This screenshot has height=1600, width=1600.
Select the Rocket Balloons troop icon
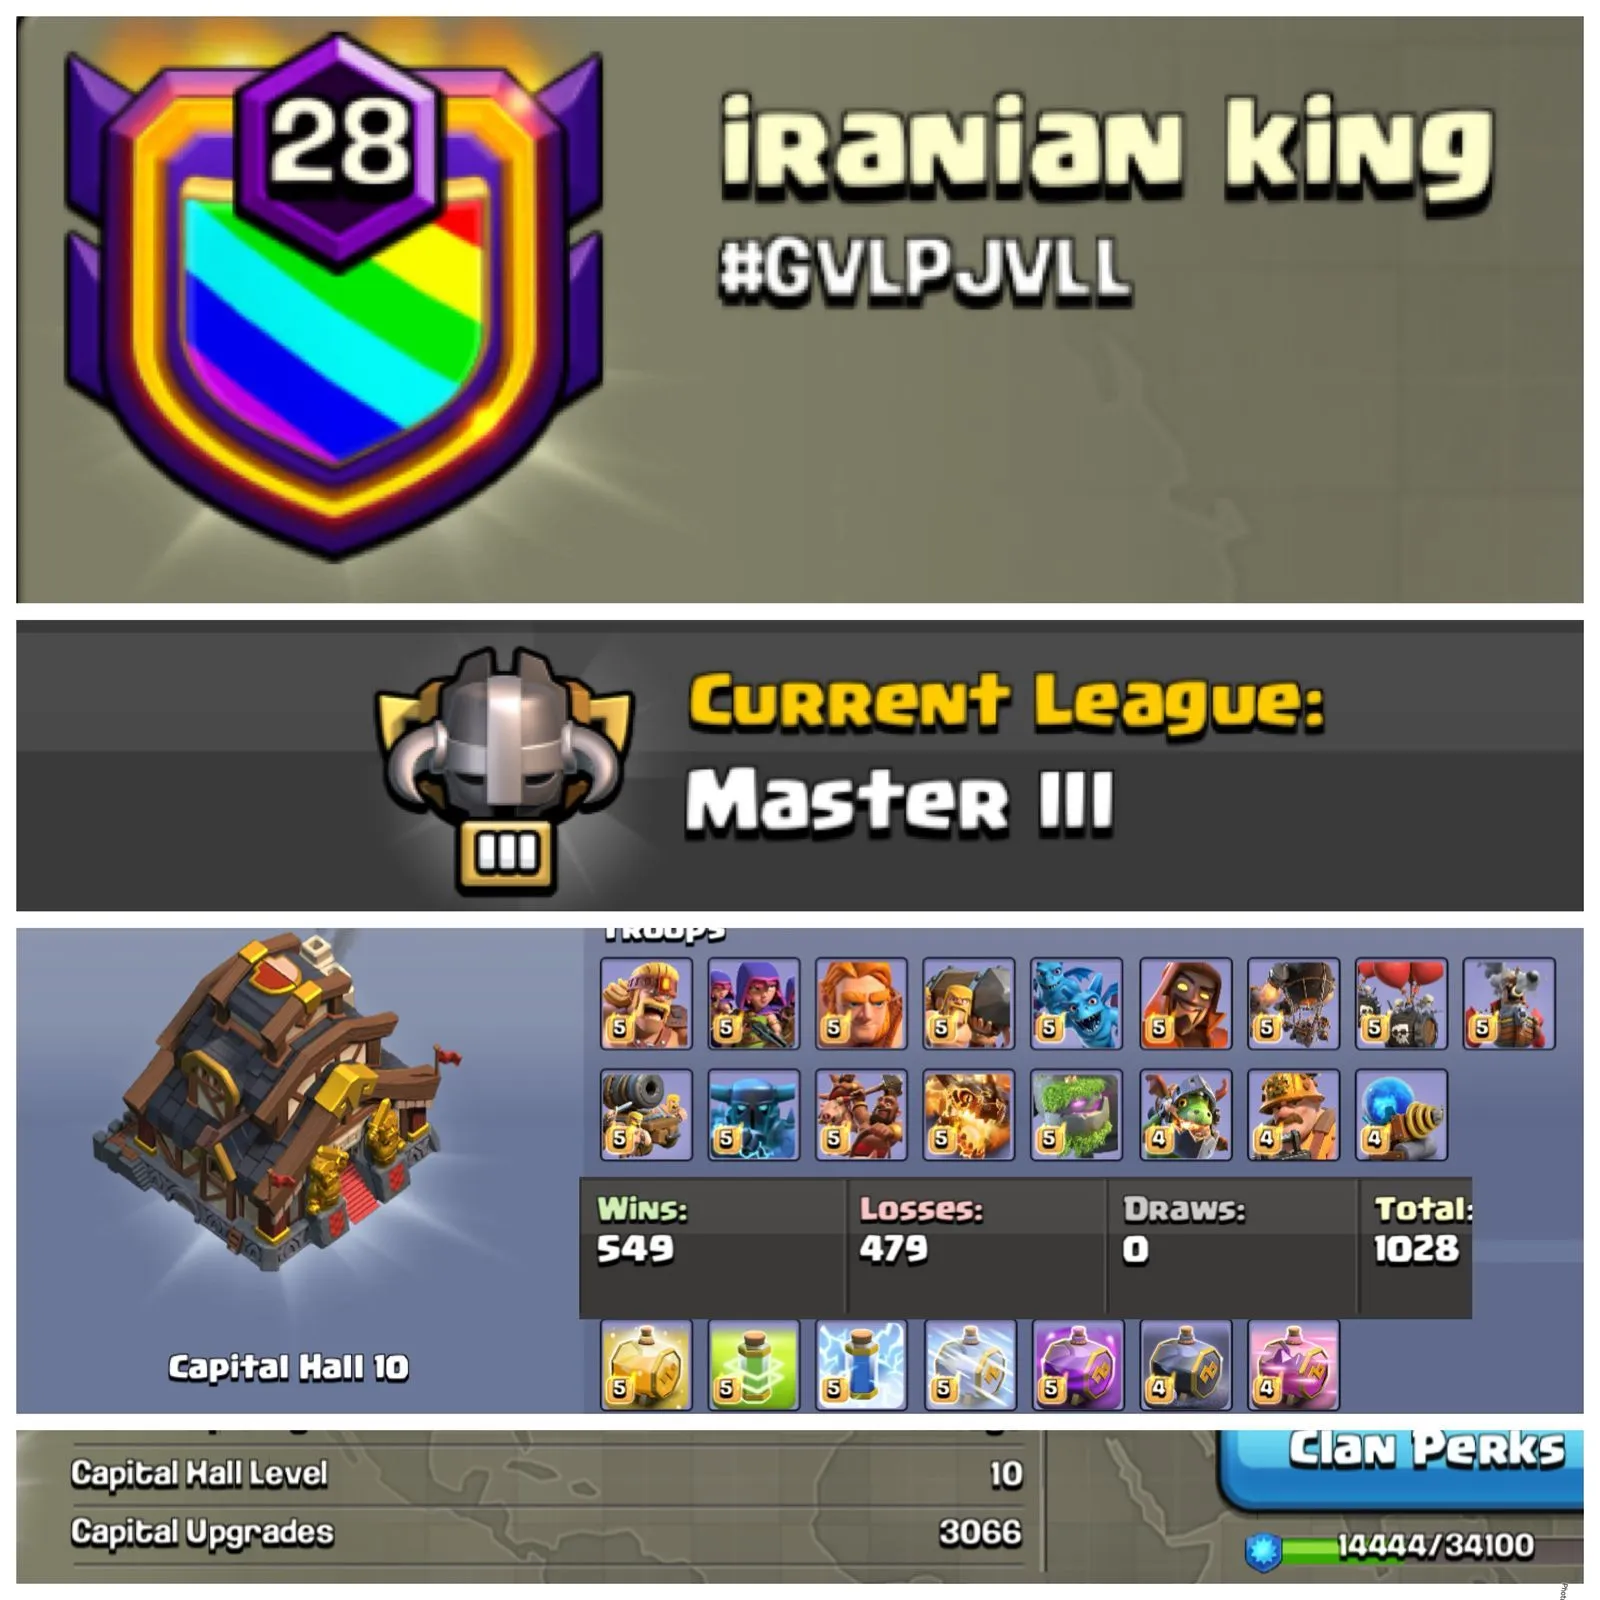(x=1293, y=1003)
